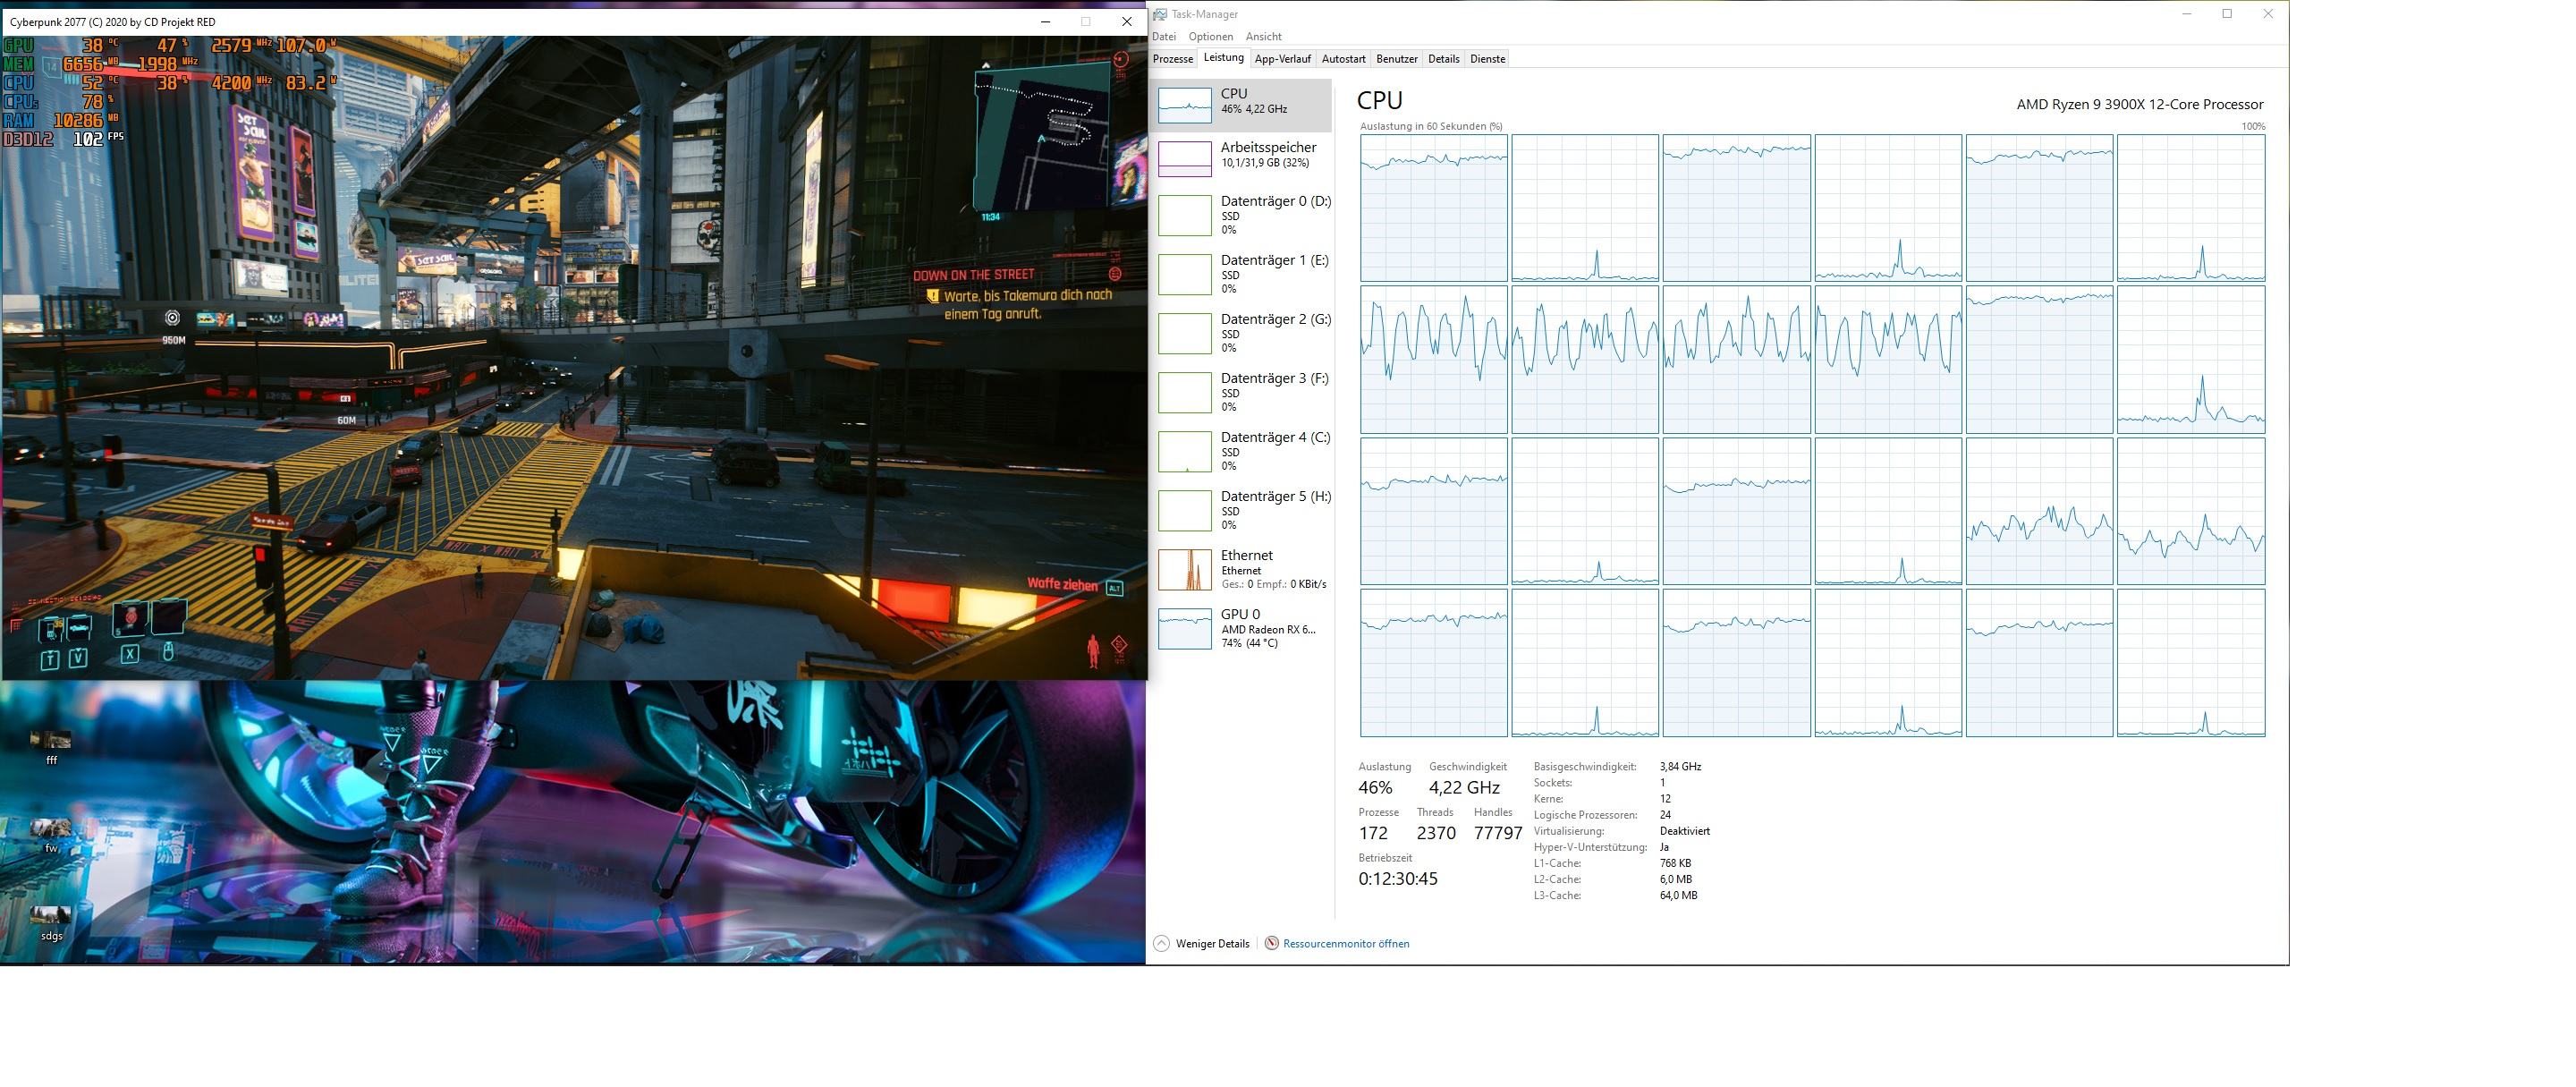Click the Task-Manager title bar icon
The image size is (2576, 1087).
point(1160,14)
